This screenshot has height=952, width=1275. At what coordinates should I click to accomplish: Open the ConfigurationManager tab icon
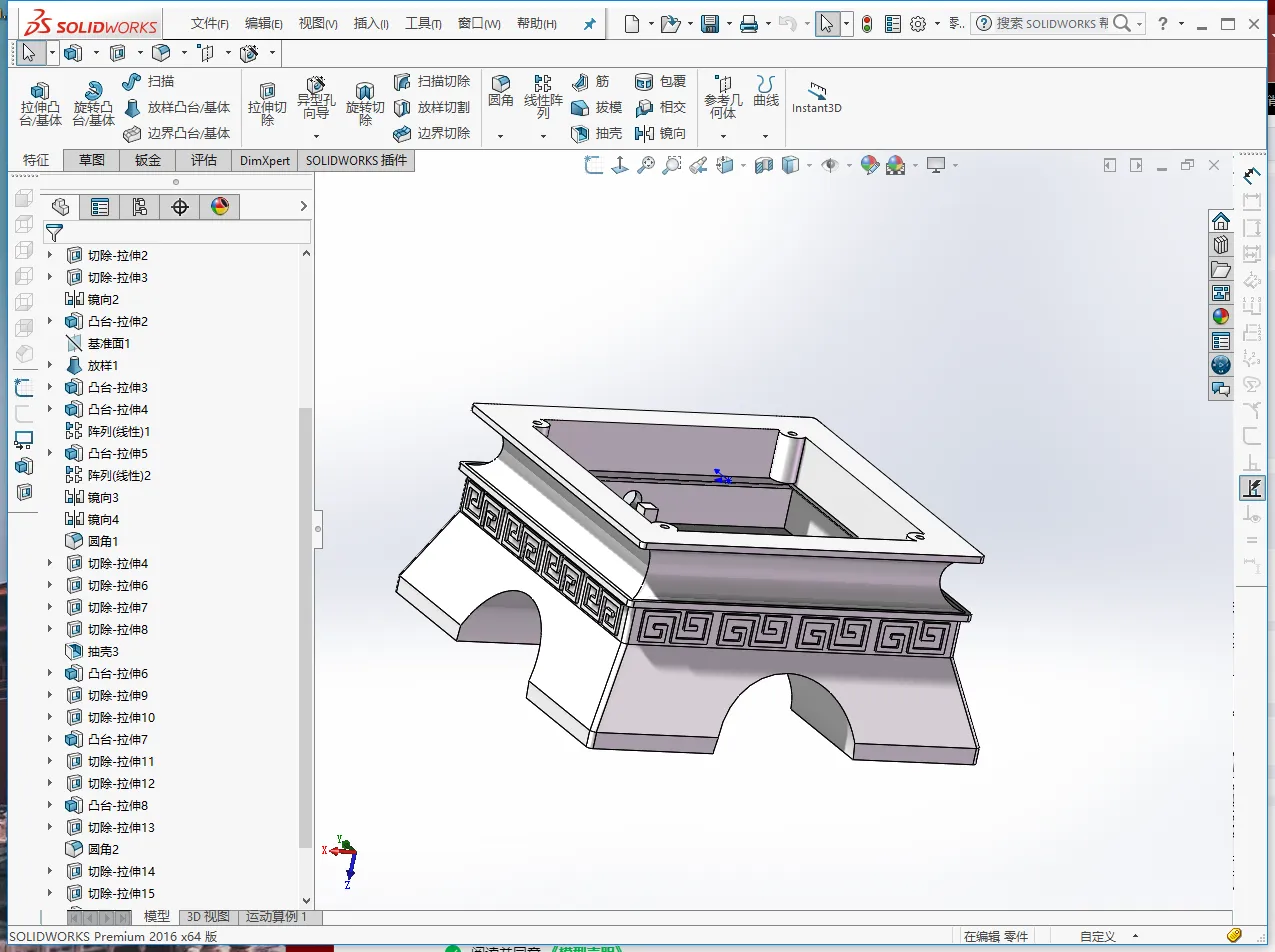[140, 207]
